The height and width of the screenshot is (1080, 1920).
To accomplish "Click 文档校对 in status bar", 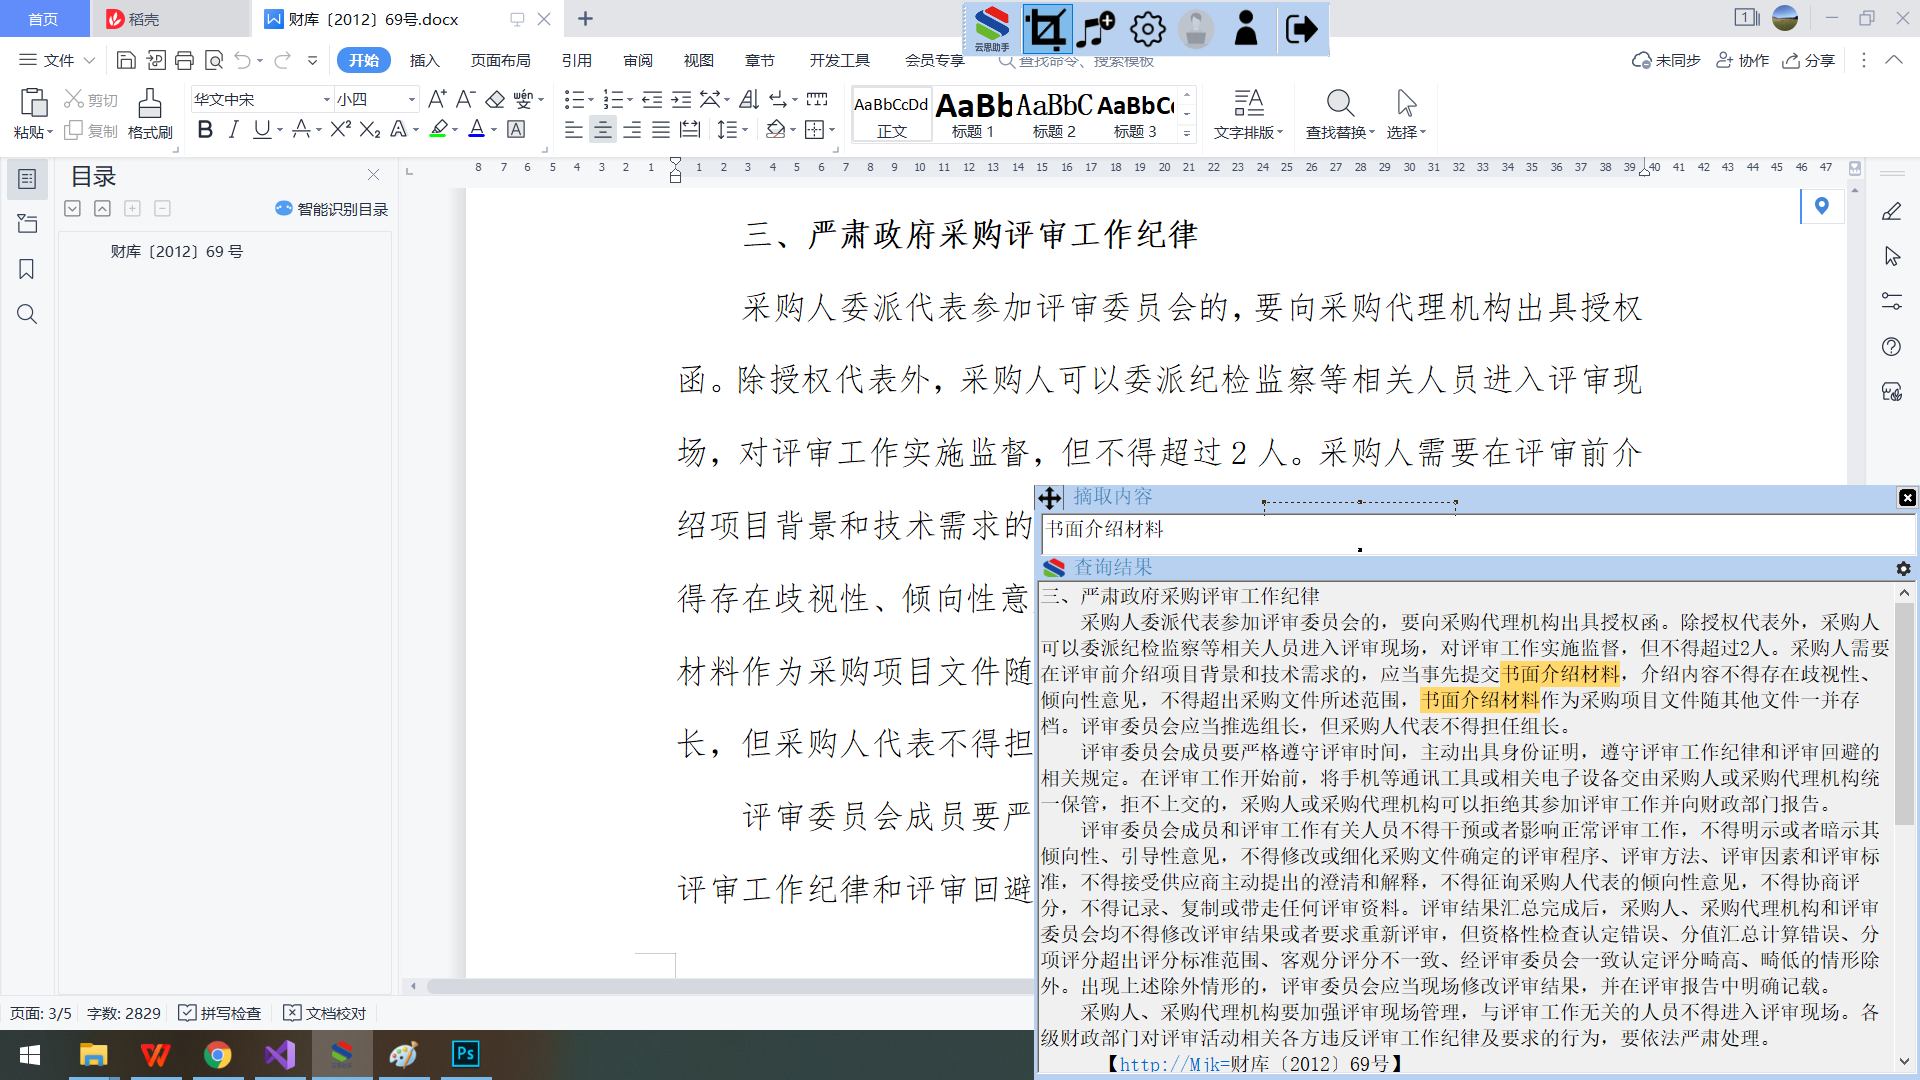I will coord(325,1013).
